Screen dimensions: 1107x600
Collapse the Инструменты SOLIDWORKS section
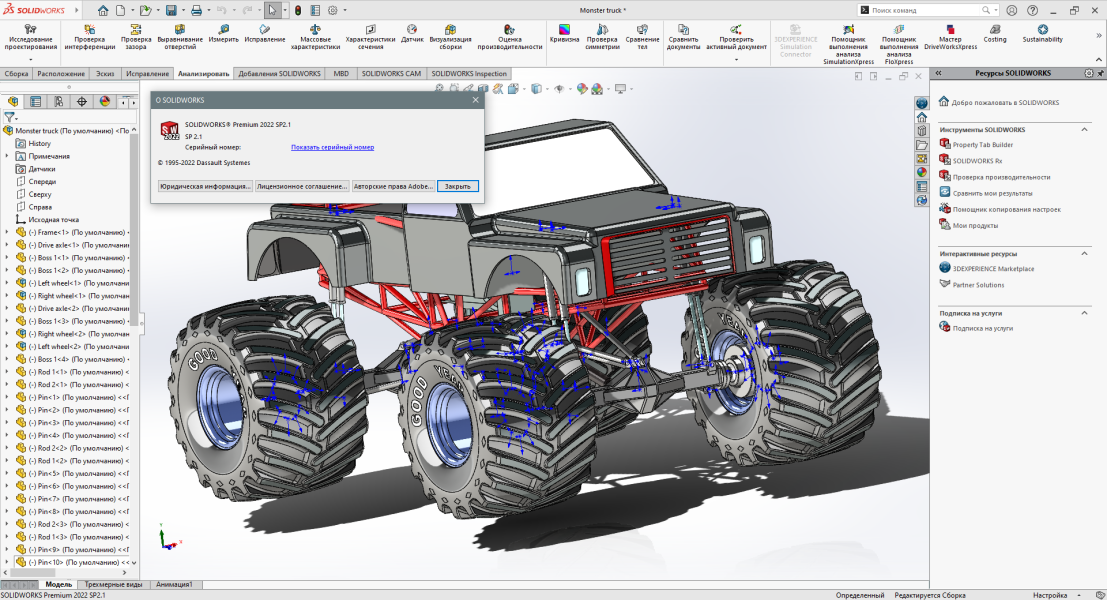coord(1084,129)
